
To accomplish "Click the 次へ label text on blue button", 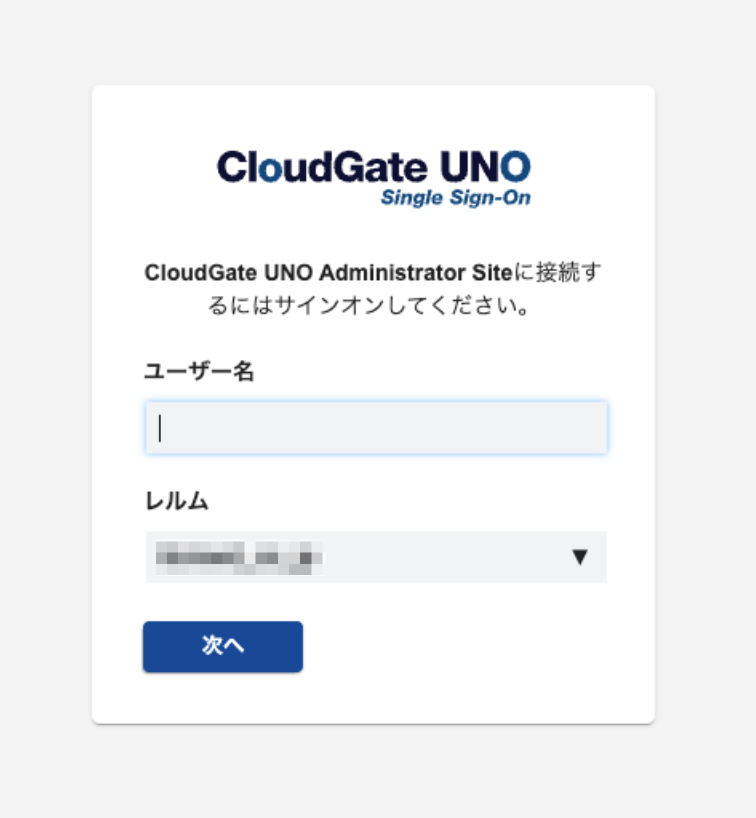I will [x=223, y=646].
